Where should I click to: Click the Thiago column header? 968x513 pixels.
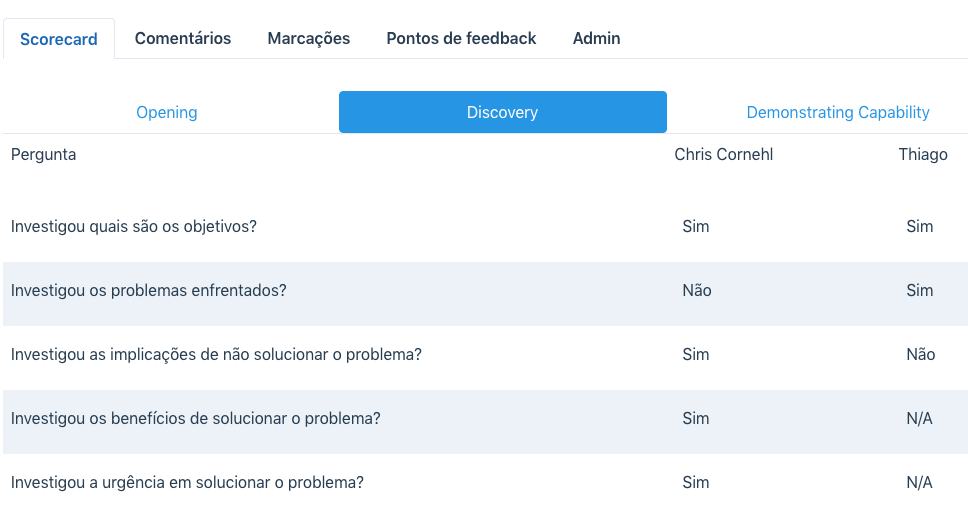(x=923, y=154)
